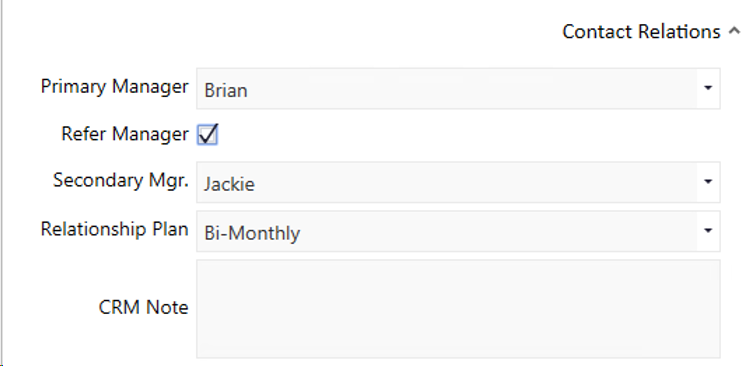Select the Secondary Mgr. combo box showing Jackie
The width and height of the screenshot is (748, 366).
[x=458, y=182]
